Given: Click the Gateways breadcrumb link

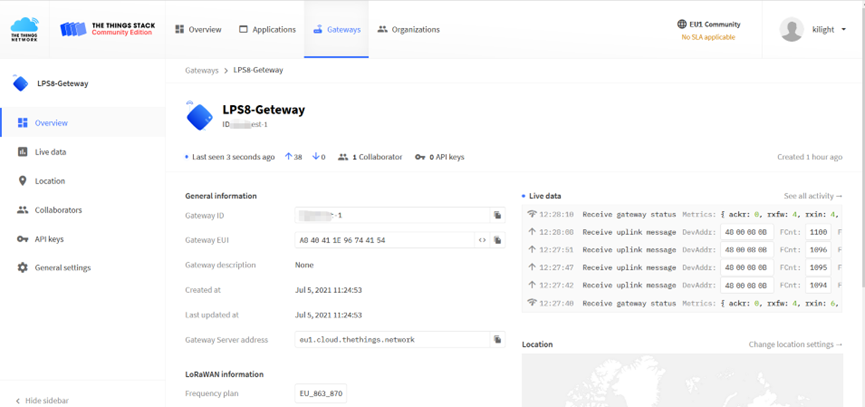Looking at the screenshot, I should 201,71.
